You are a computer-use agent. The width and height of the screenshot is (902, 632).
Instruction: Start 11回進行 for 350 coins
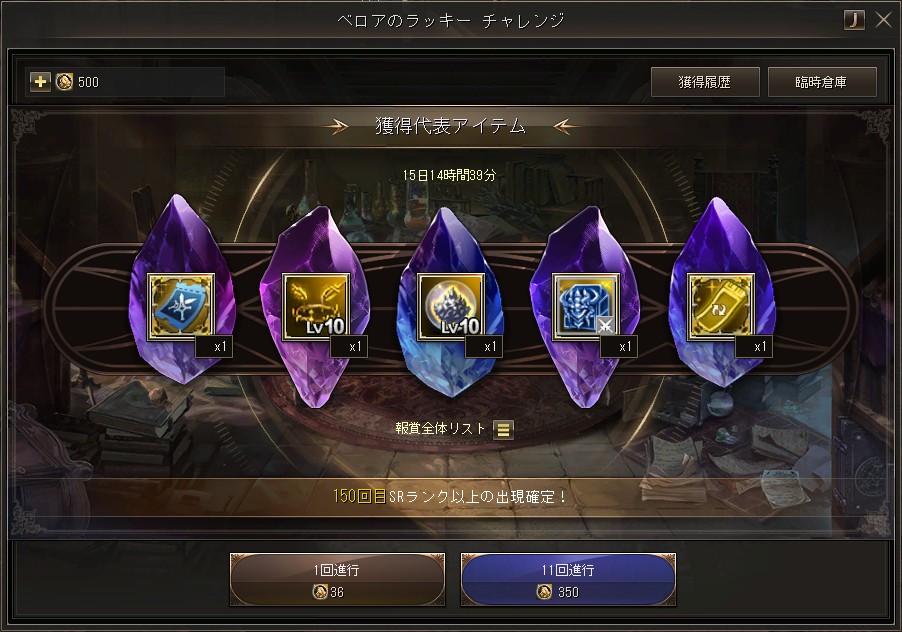[x=568, y=580]
